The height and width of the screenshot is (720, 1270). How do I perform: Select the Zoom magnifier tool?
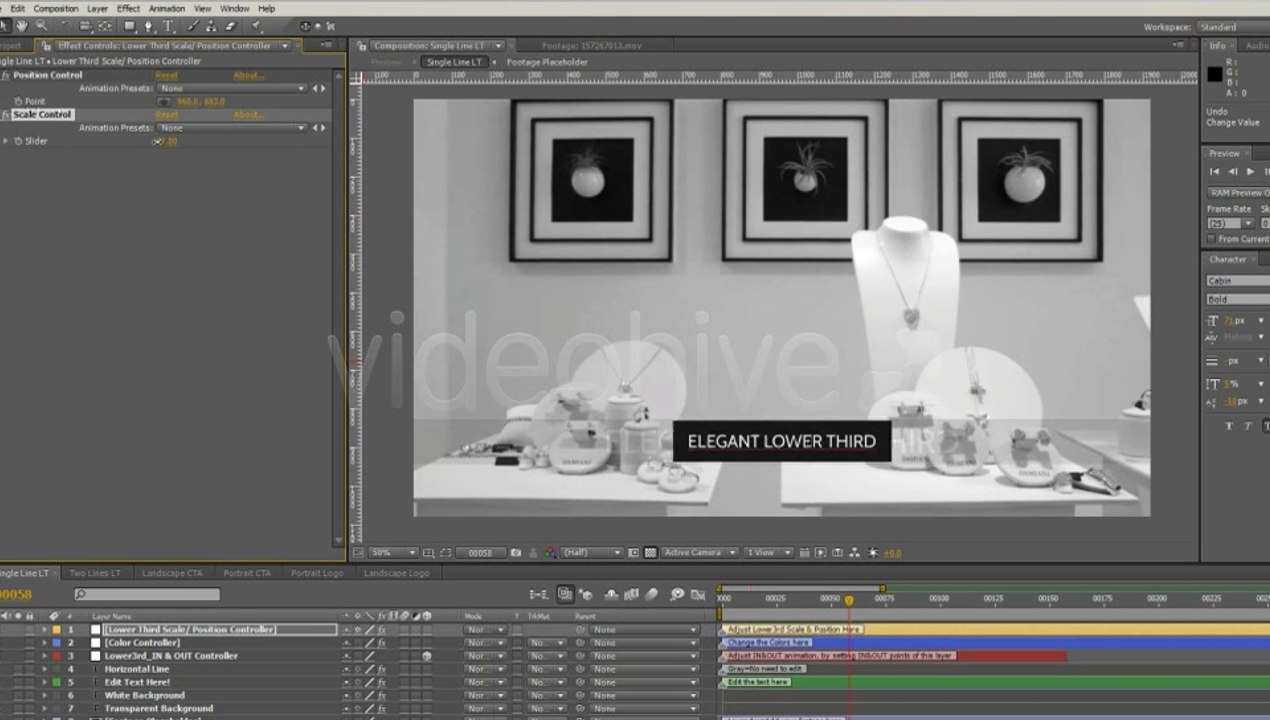(x=41, y=26)
